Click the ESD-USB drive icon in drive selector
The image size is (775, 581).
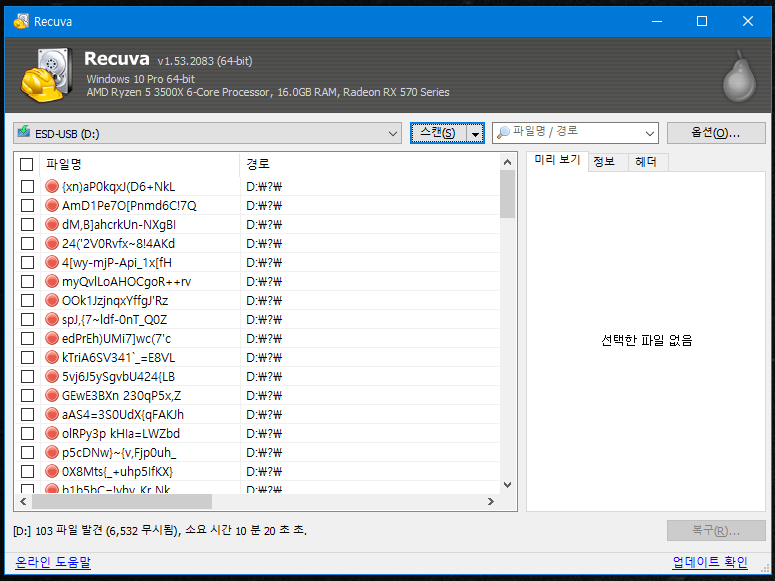(24, 132)
